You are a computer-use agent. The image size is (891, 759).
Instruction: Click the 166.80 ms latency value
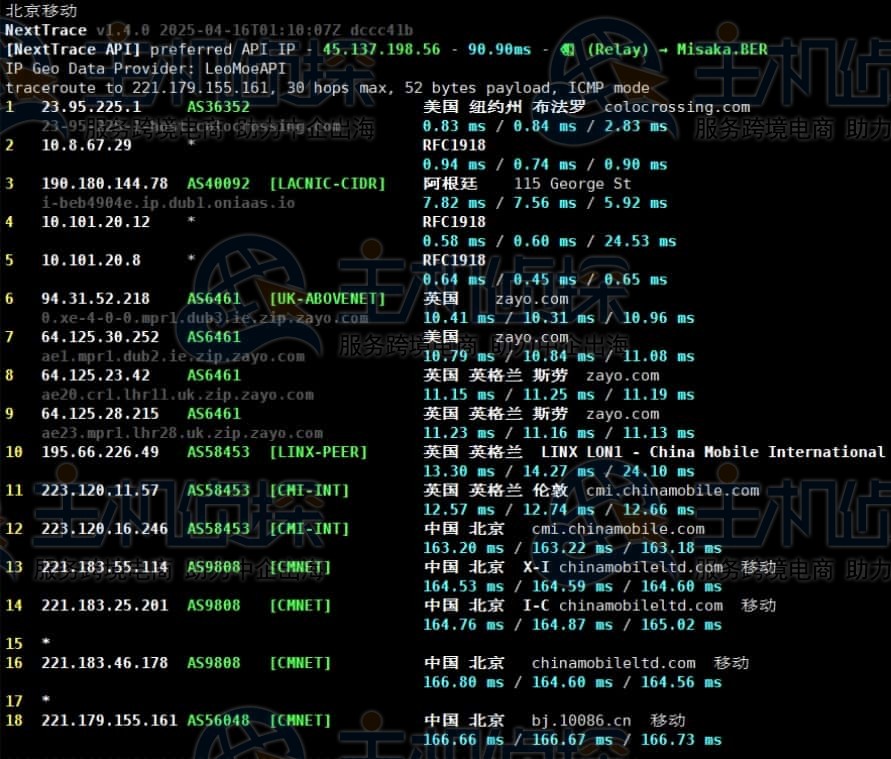[x=463, y=682]
